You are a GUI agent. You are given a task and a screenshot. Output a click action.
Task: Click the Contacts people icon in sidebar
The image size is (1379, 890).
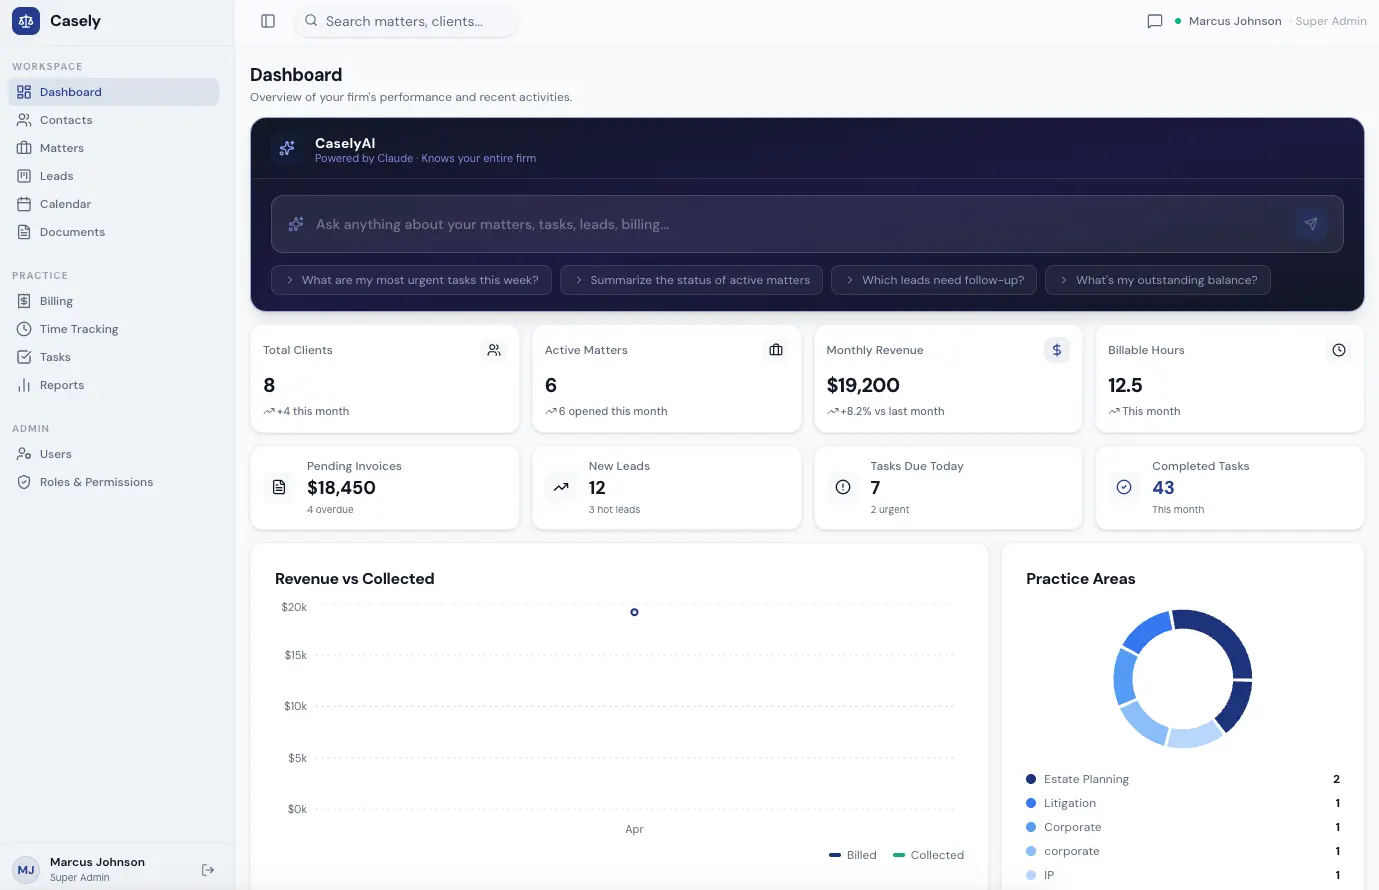(x=24, y=120)
